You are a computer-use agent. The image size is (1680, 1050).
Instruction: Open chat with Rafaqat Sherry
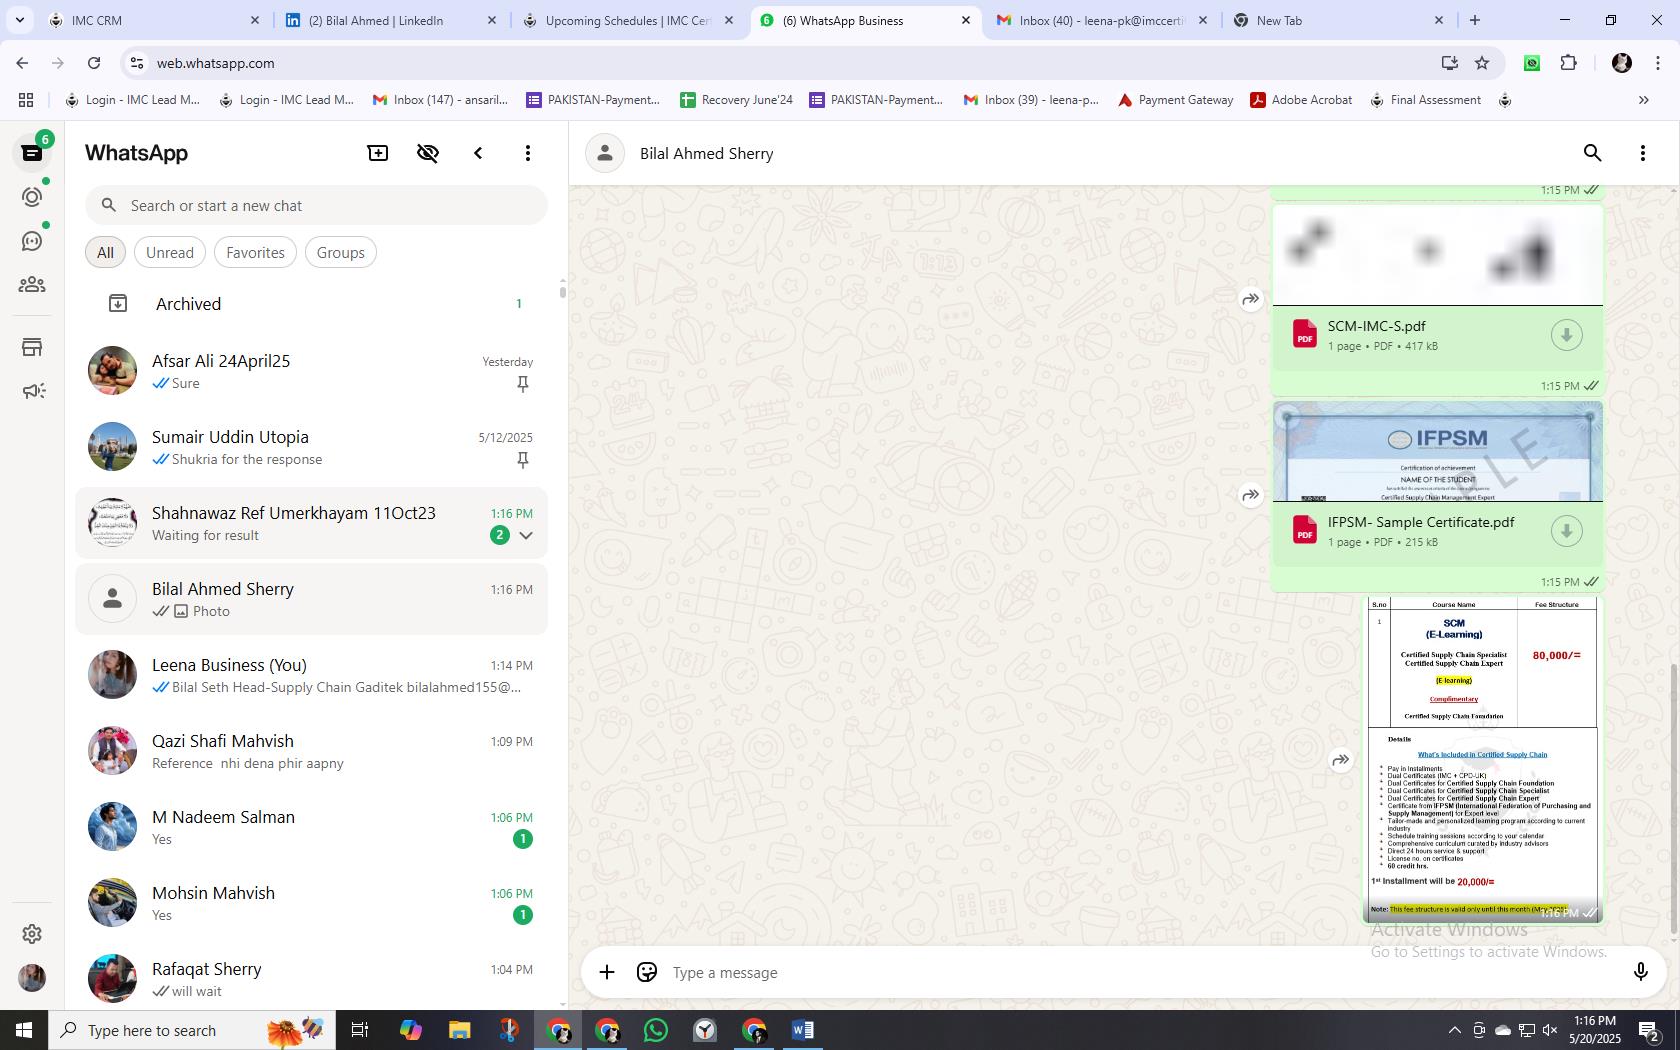pos(311,979)
